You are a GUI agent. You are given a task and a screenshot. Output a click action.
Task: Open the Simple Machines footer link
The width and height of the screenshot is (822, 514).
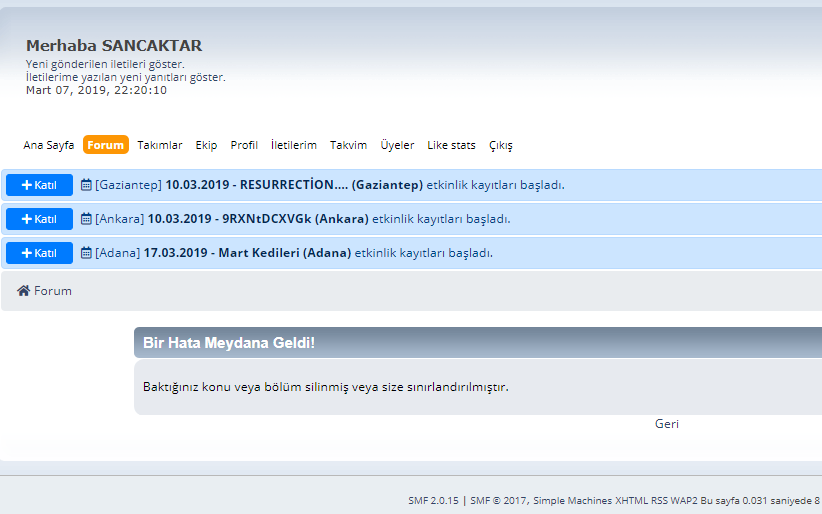click(572, 500)
